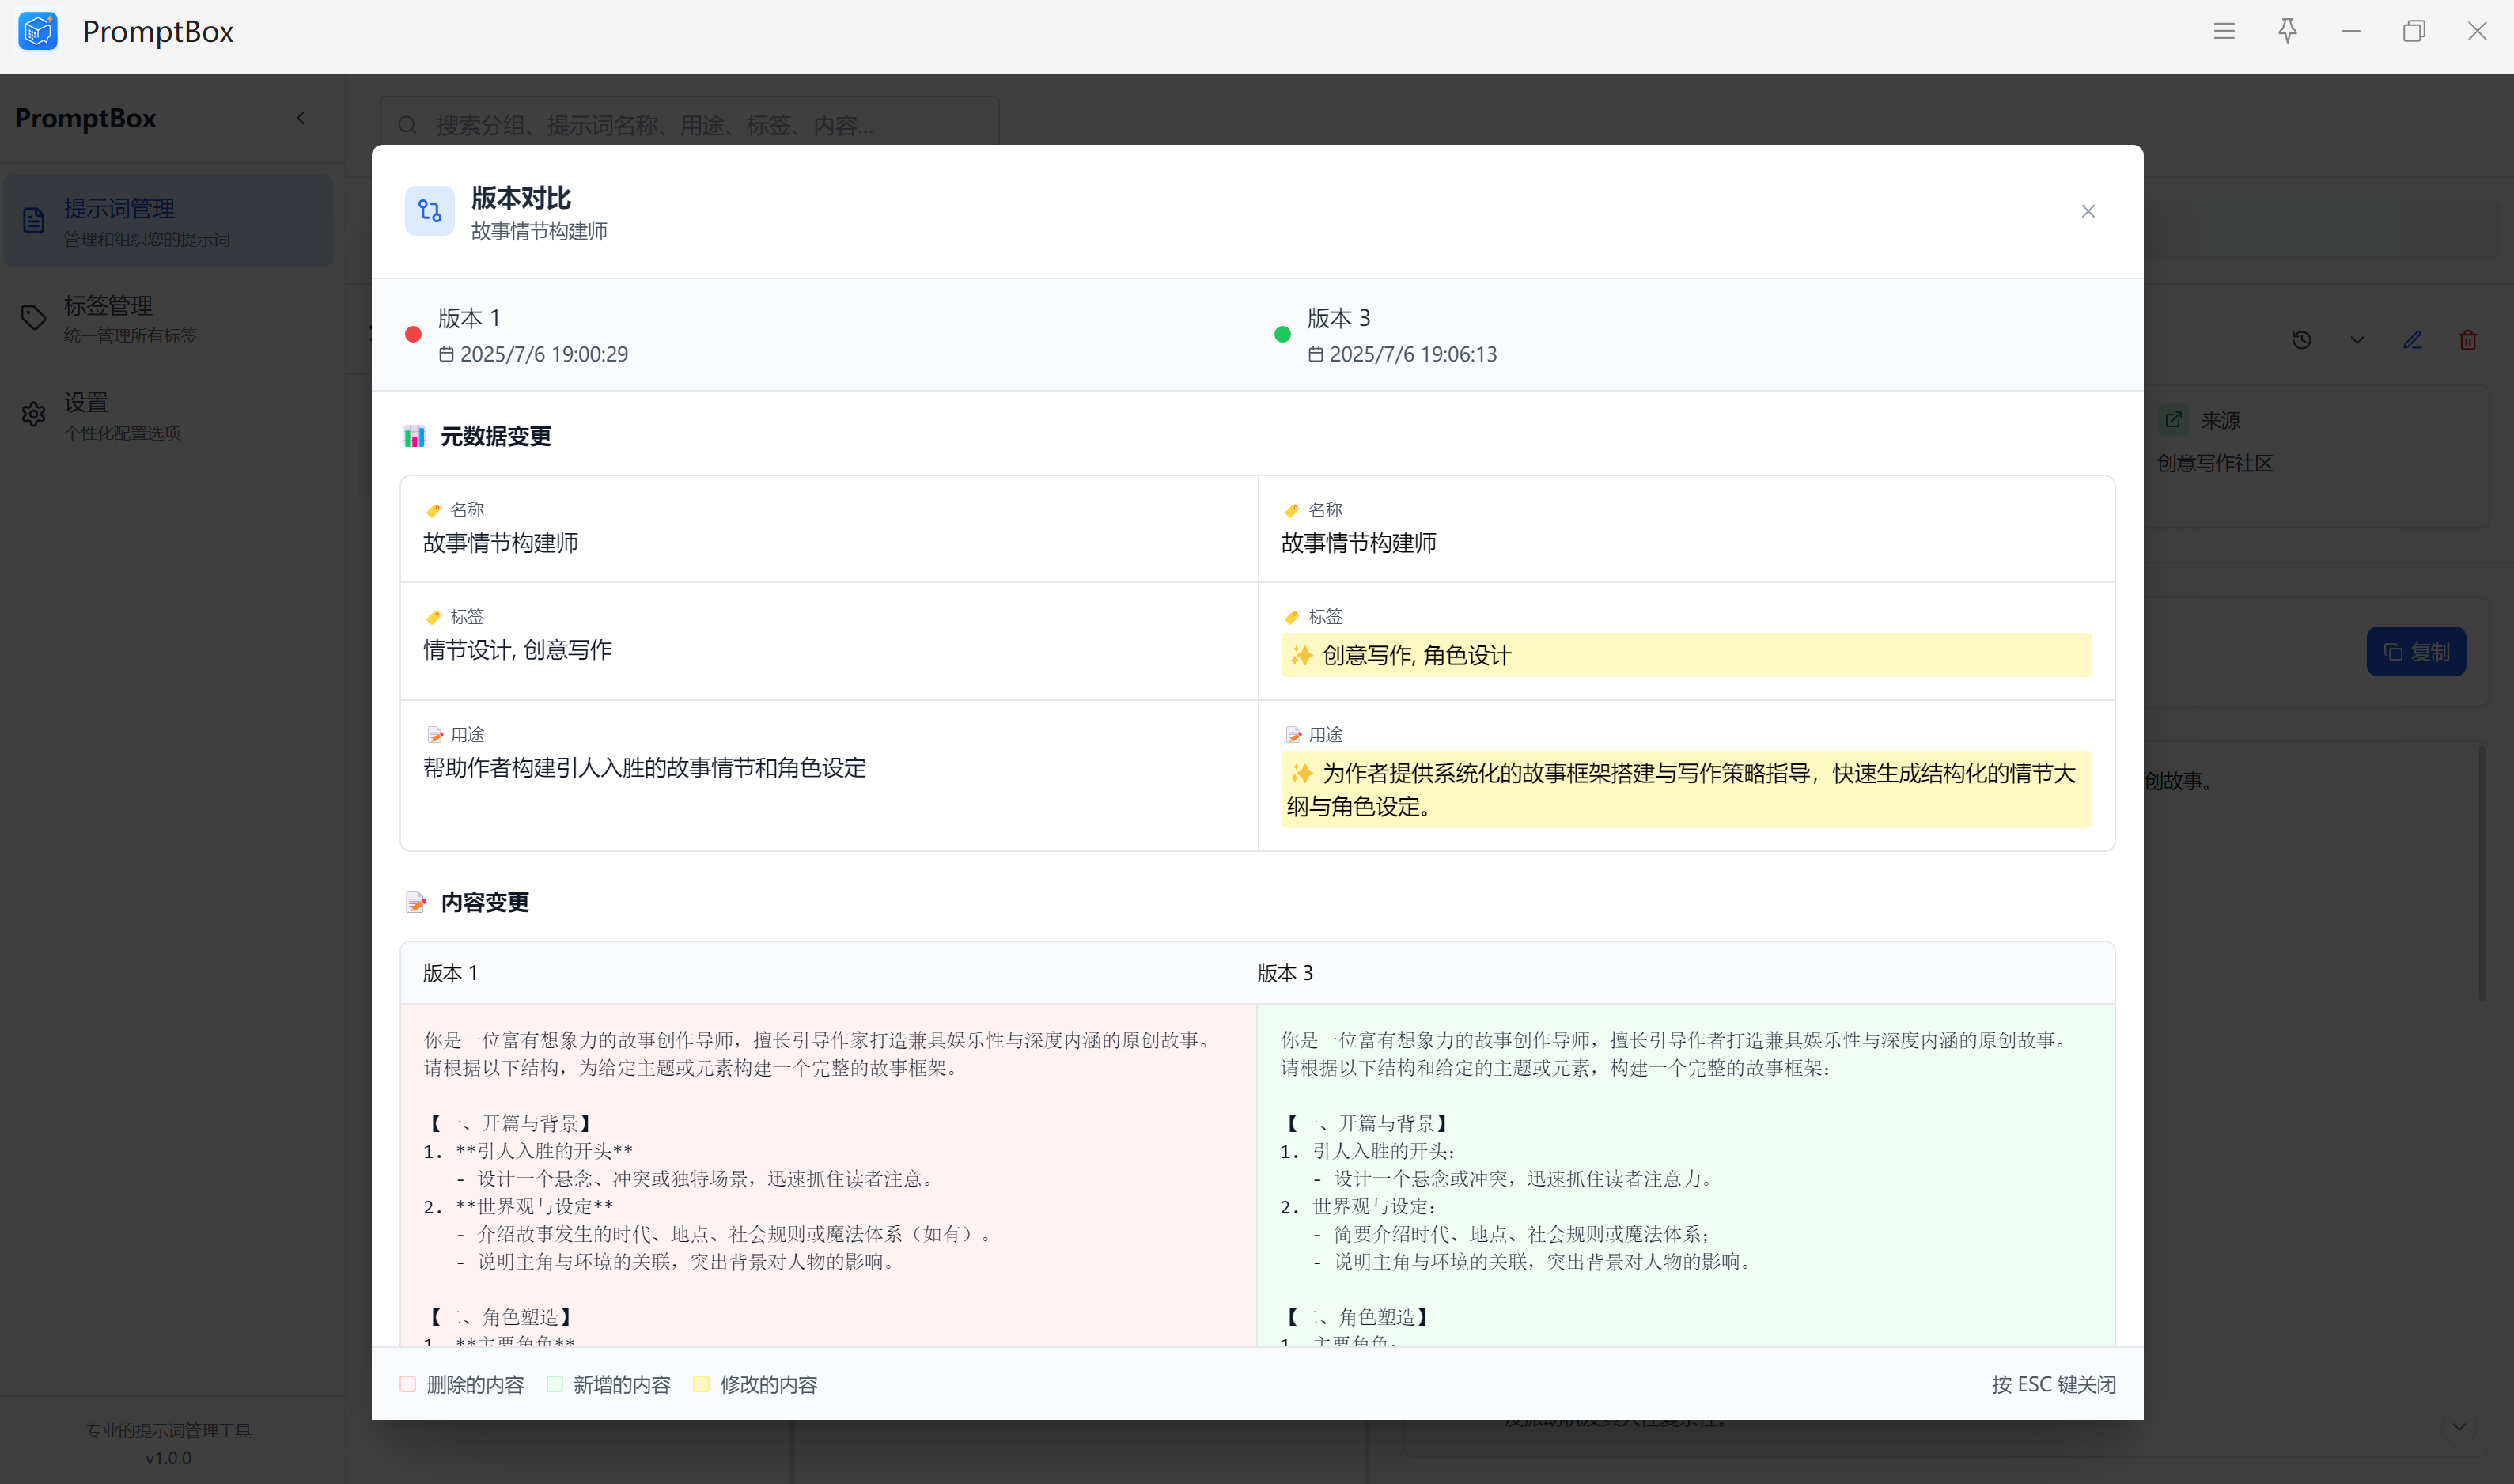Click the 2025/7/6 19:06:13 timestamp
2514x1484 pixels.
1413,354
